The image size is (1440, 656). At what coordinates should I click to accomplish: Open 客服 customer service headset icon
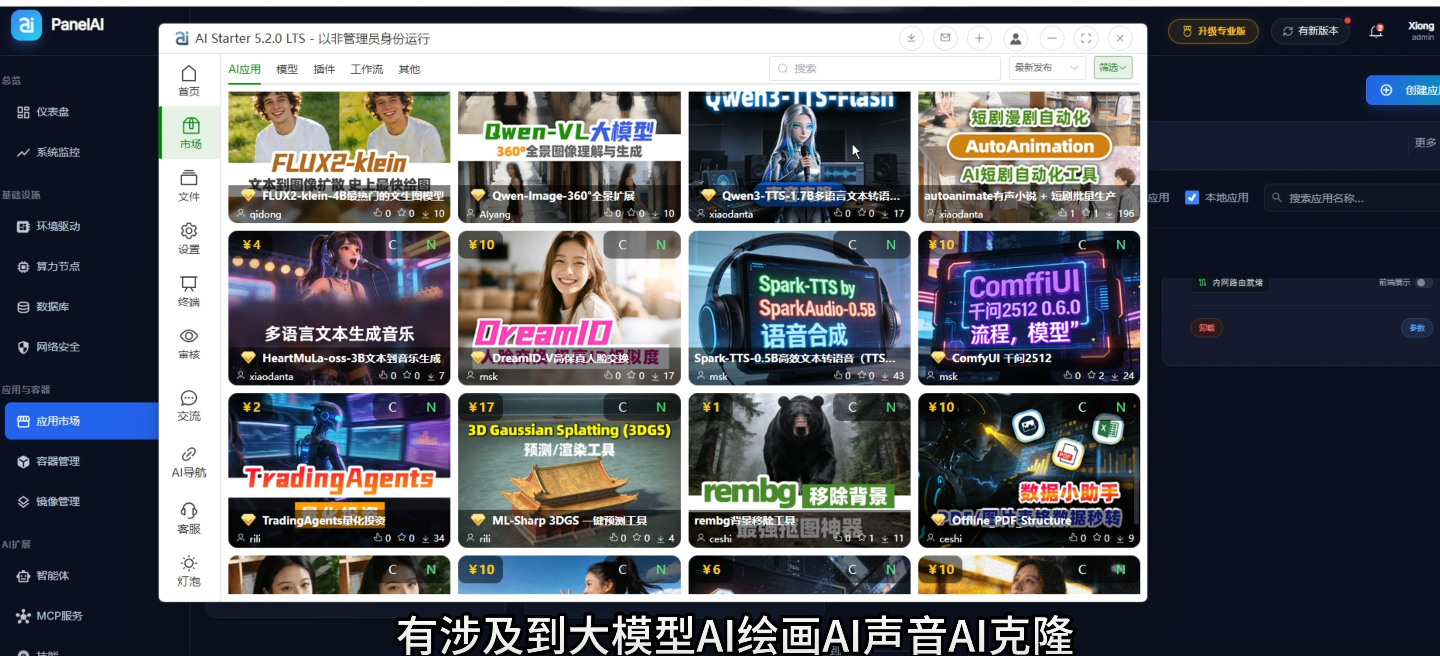(x=189, y=518)
